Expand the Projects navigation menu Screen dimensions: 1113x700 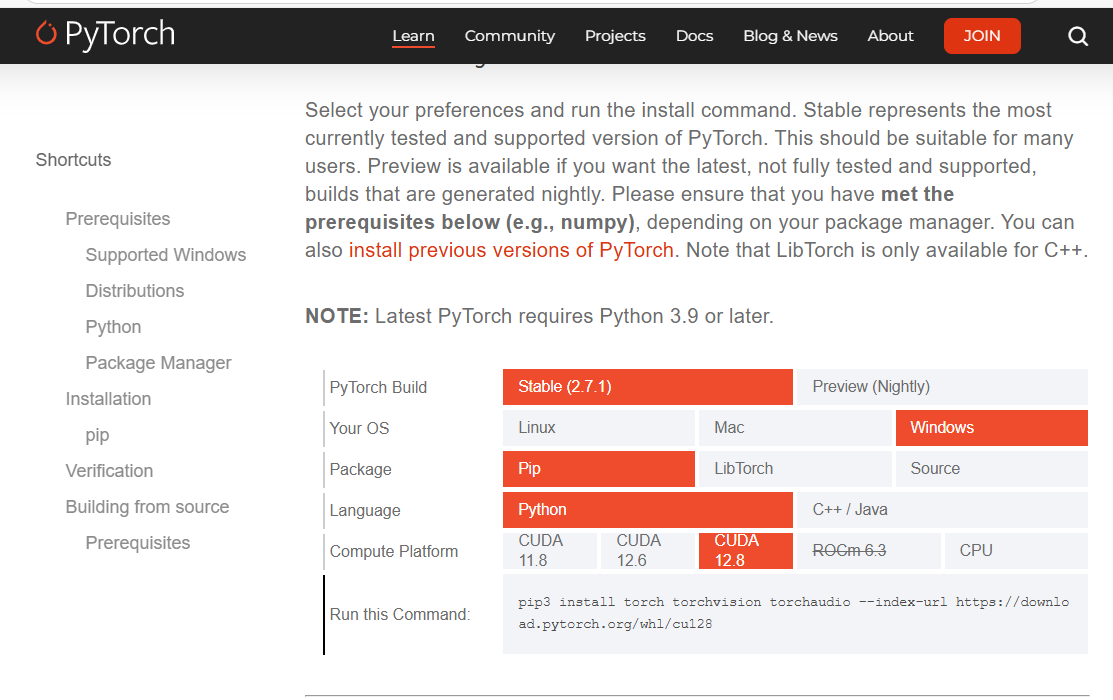point(615,36)
